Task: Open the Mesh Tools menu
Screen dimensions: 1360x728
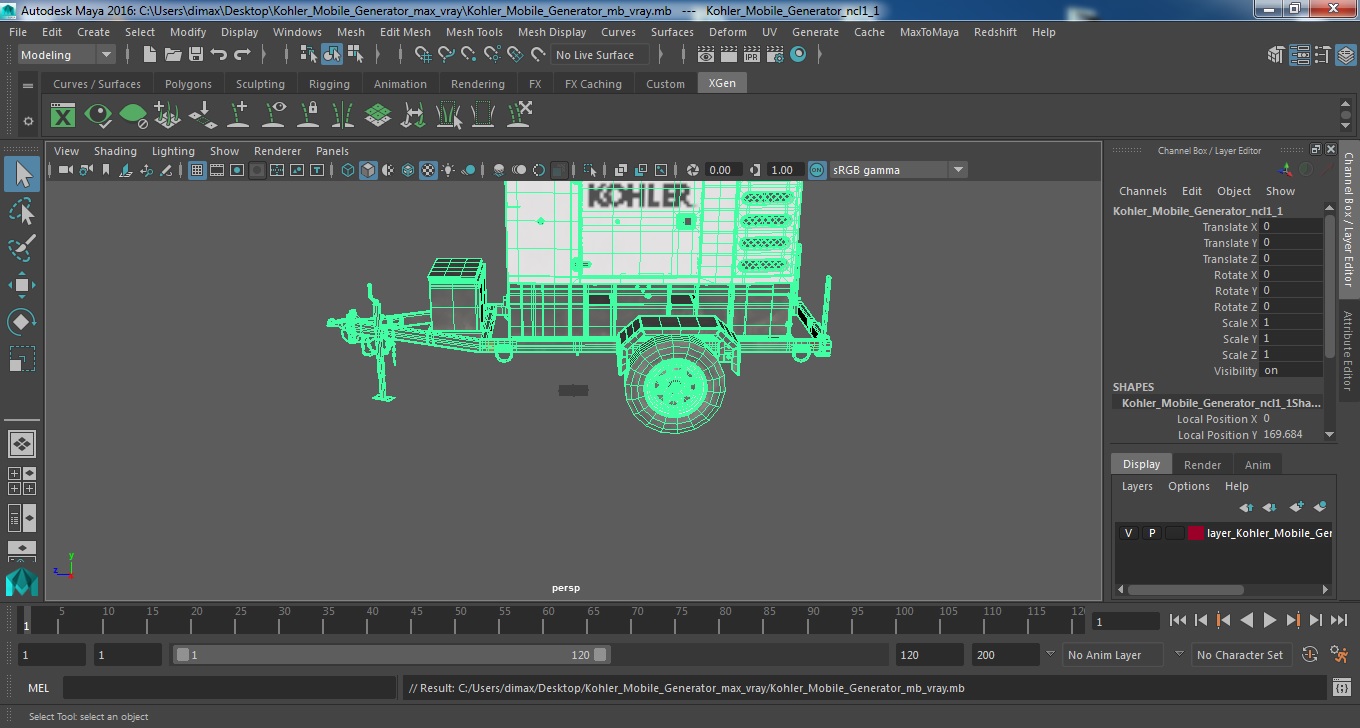Action: click(x=474, y=32)
